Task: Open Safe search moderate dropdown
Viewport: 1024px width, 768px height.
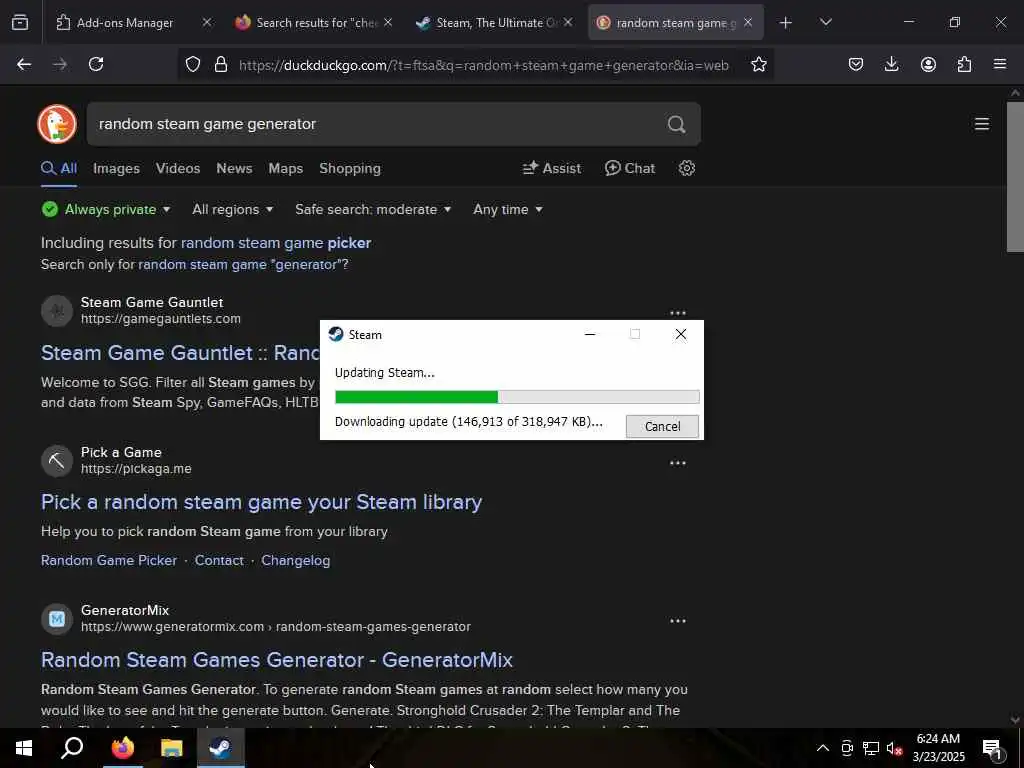Action: pyautogui.click(x=373, y=209)
